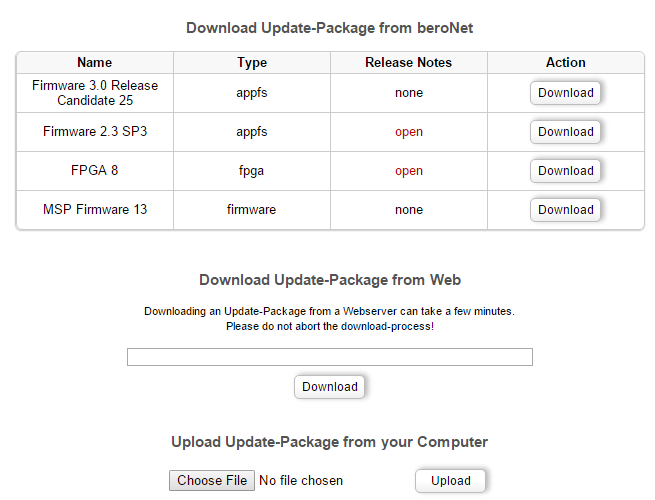Select the Firmware 2.3 SP3 name cell
Viewport: 655px width, 500px height.
(x=95, y=132)
